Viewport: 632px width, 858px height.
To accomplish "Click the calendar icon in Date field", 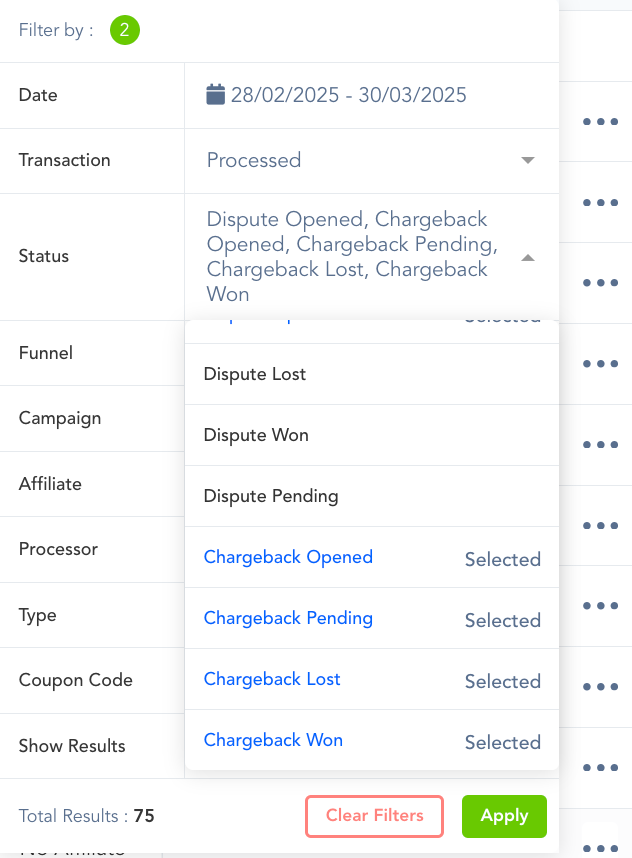I will pyautogui.click(x=215, y=95).
